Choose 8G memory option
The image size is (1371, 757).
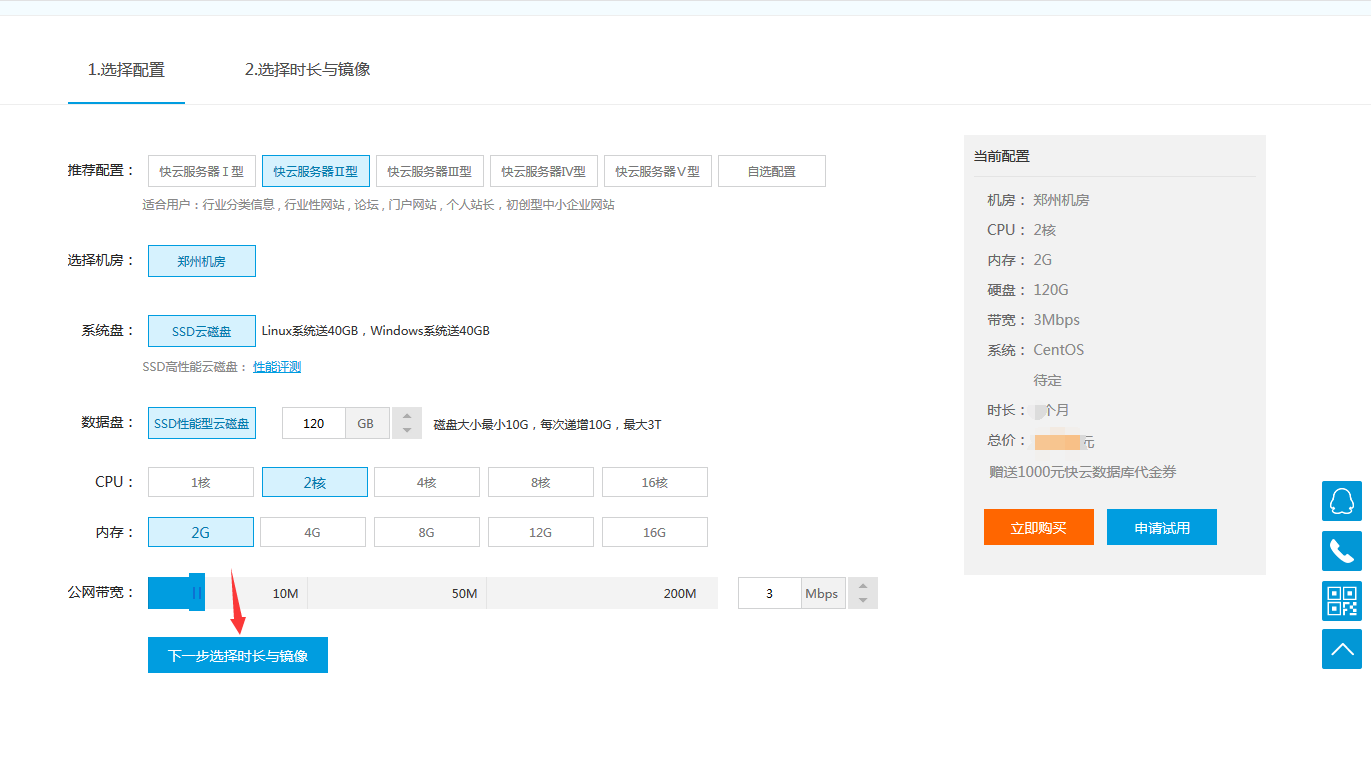point(427,532)
